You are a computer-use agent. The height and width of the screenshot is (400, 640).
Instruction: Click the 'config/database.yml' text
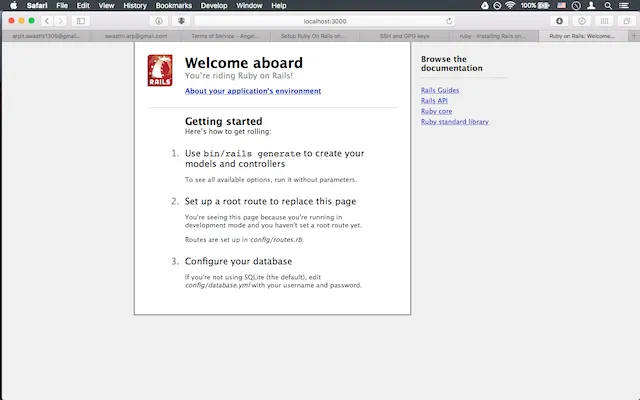tap(218, 285)
